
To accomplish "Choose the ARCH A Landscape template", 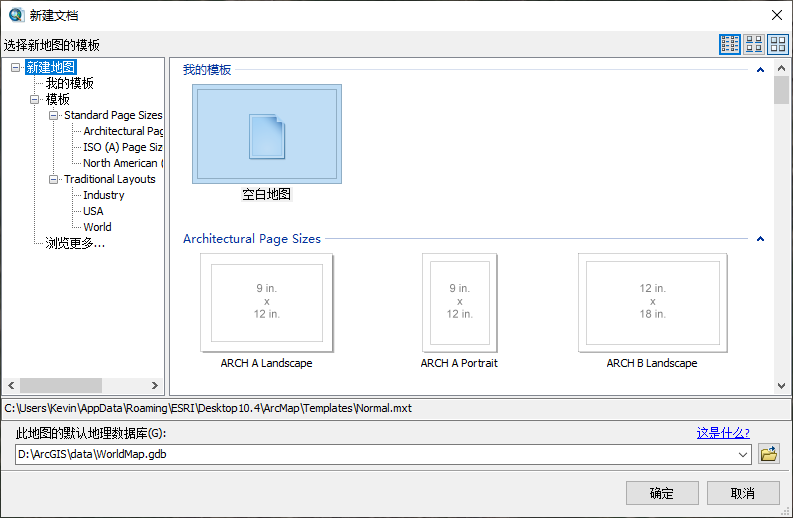I will (x=266, y=304).
